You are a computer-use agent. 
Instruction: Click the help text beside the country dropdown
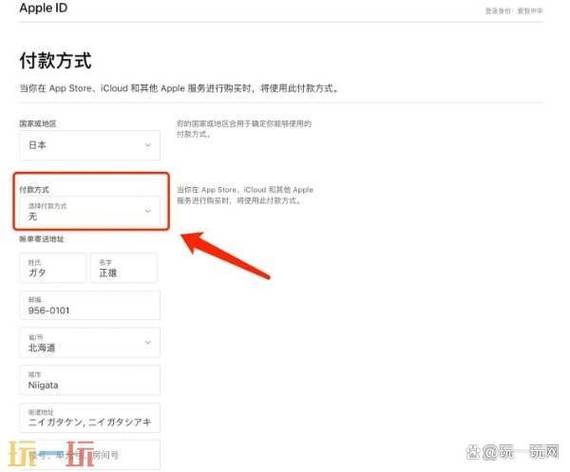click(x=244, y=129)
